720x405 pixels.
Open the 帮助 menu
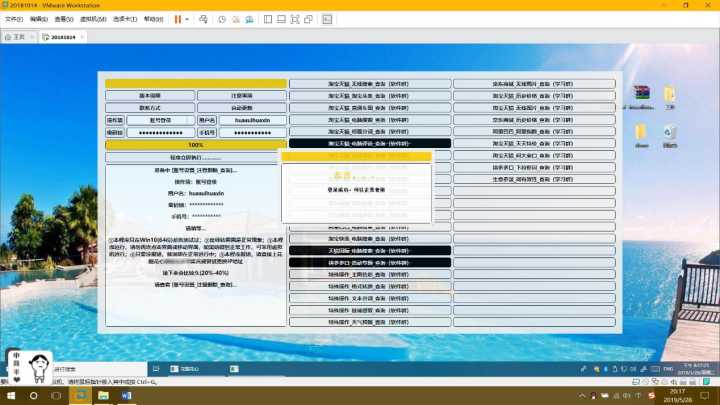pyautogui.click(x=153, y=19)
